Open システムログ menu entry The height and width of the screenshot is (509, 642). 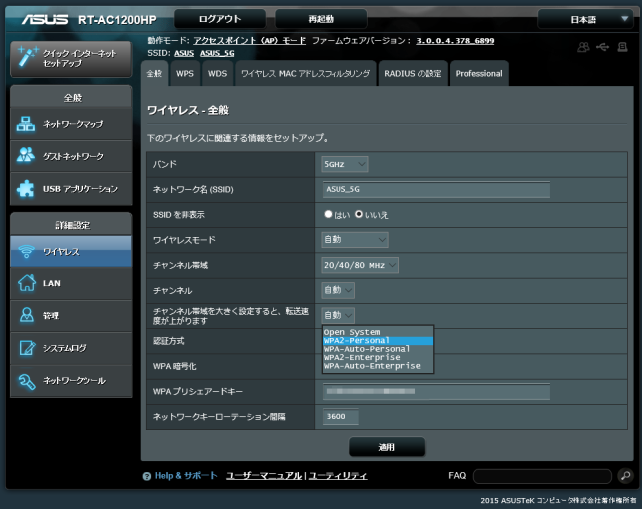tap(71, 348)
